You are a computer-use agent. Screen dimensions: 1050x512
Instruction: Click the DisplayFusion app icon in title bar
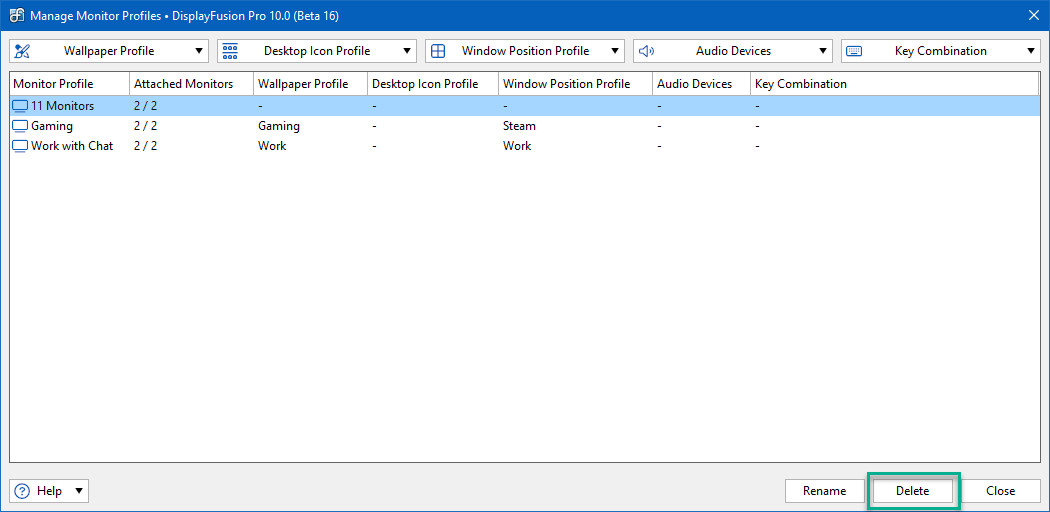pyautogui.click(x=17, y=15)
